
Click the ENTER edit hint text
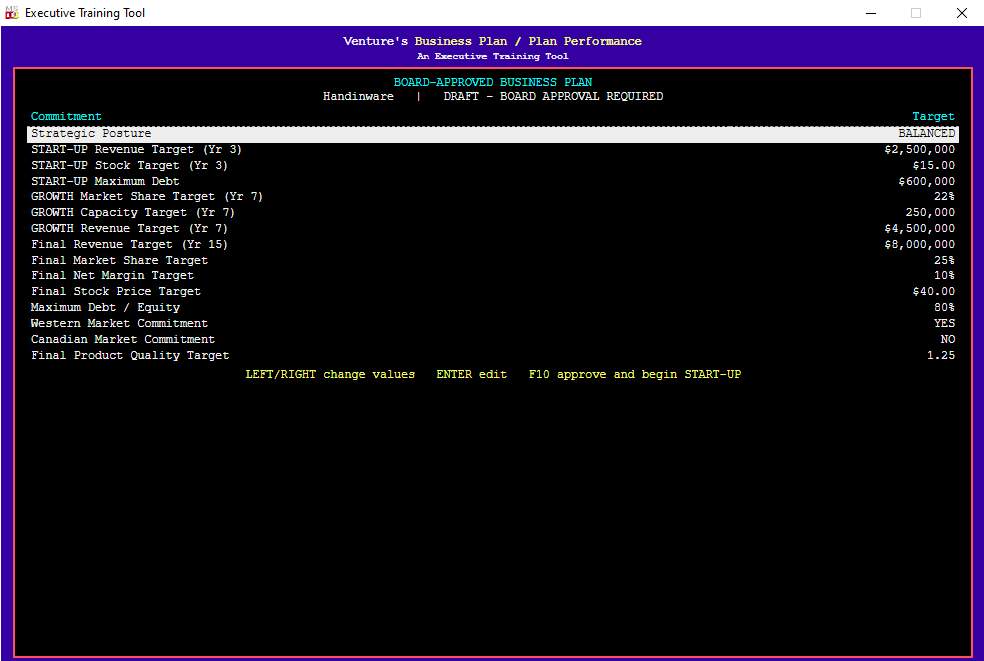(471, 375)
